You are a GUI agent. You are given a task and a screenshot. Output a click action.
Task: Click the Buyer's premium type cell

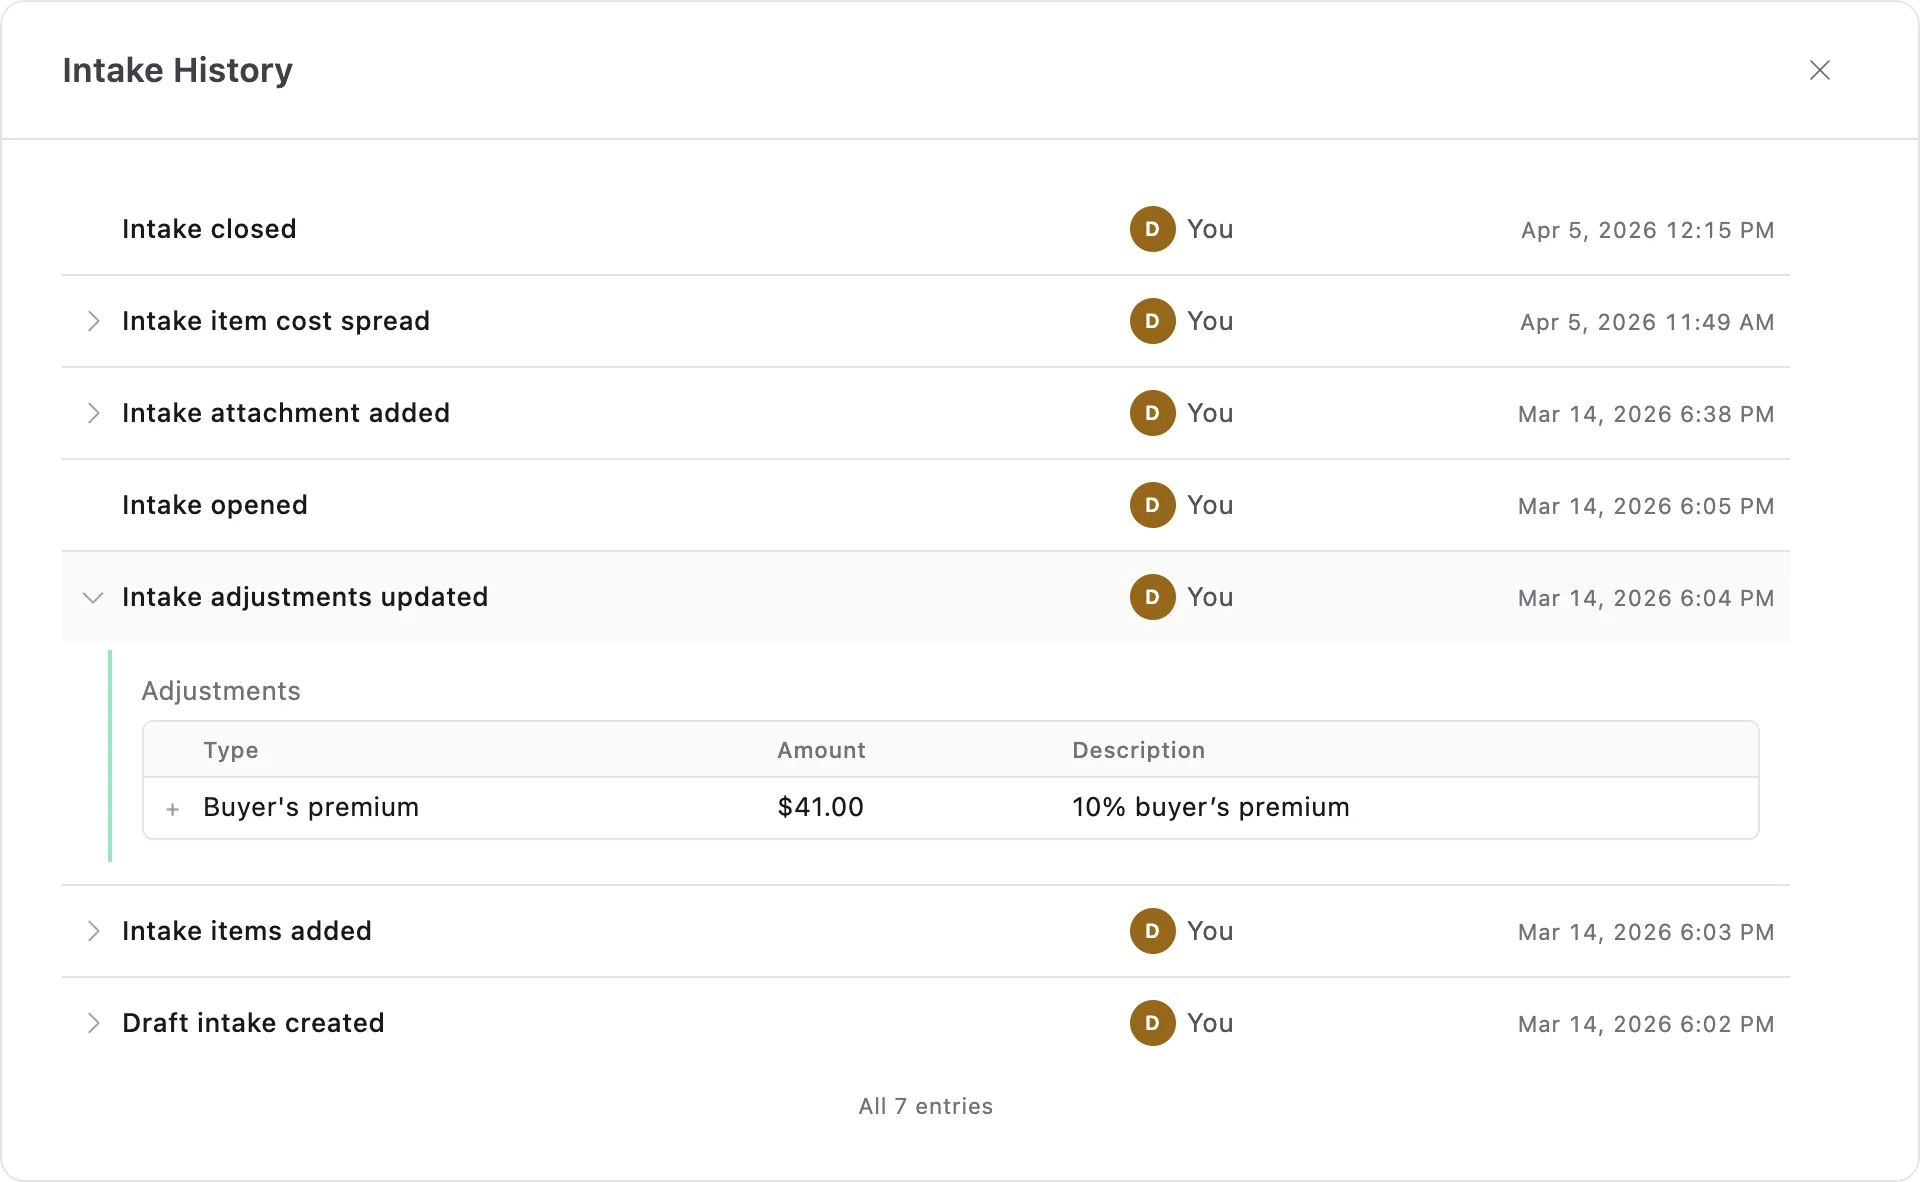311,807
